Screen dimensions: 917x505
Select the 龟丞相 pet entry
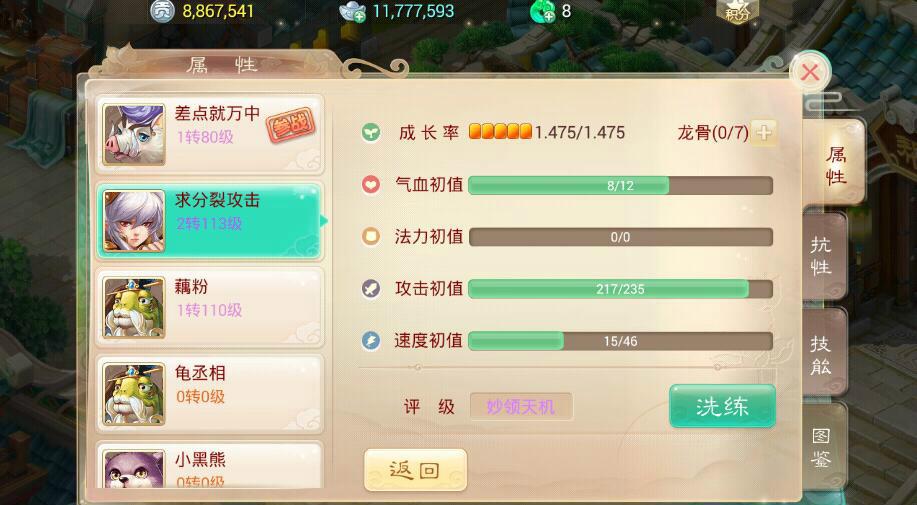click(x=209, y=394)
